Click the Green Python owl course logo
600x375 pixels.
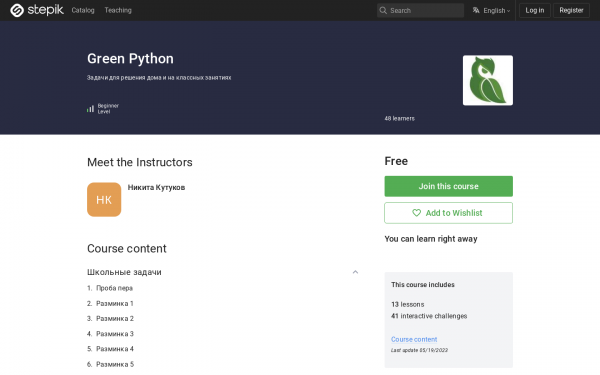(x=488, y=80)
